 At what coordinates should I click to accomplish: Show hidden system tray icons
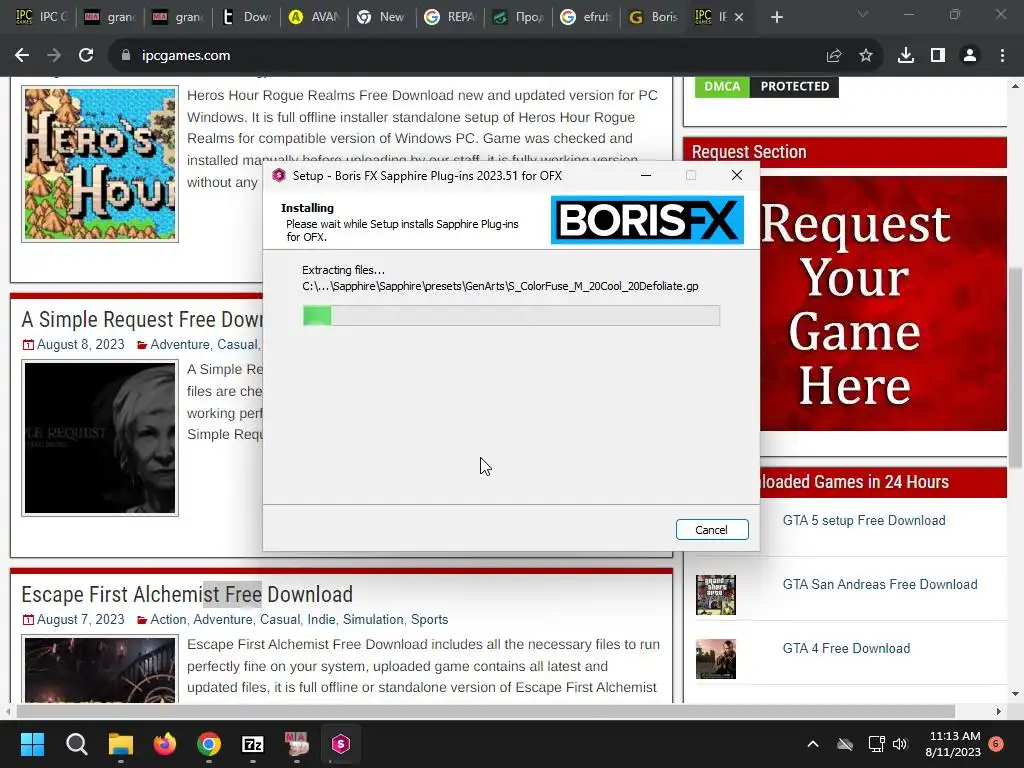[813, 744]
